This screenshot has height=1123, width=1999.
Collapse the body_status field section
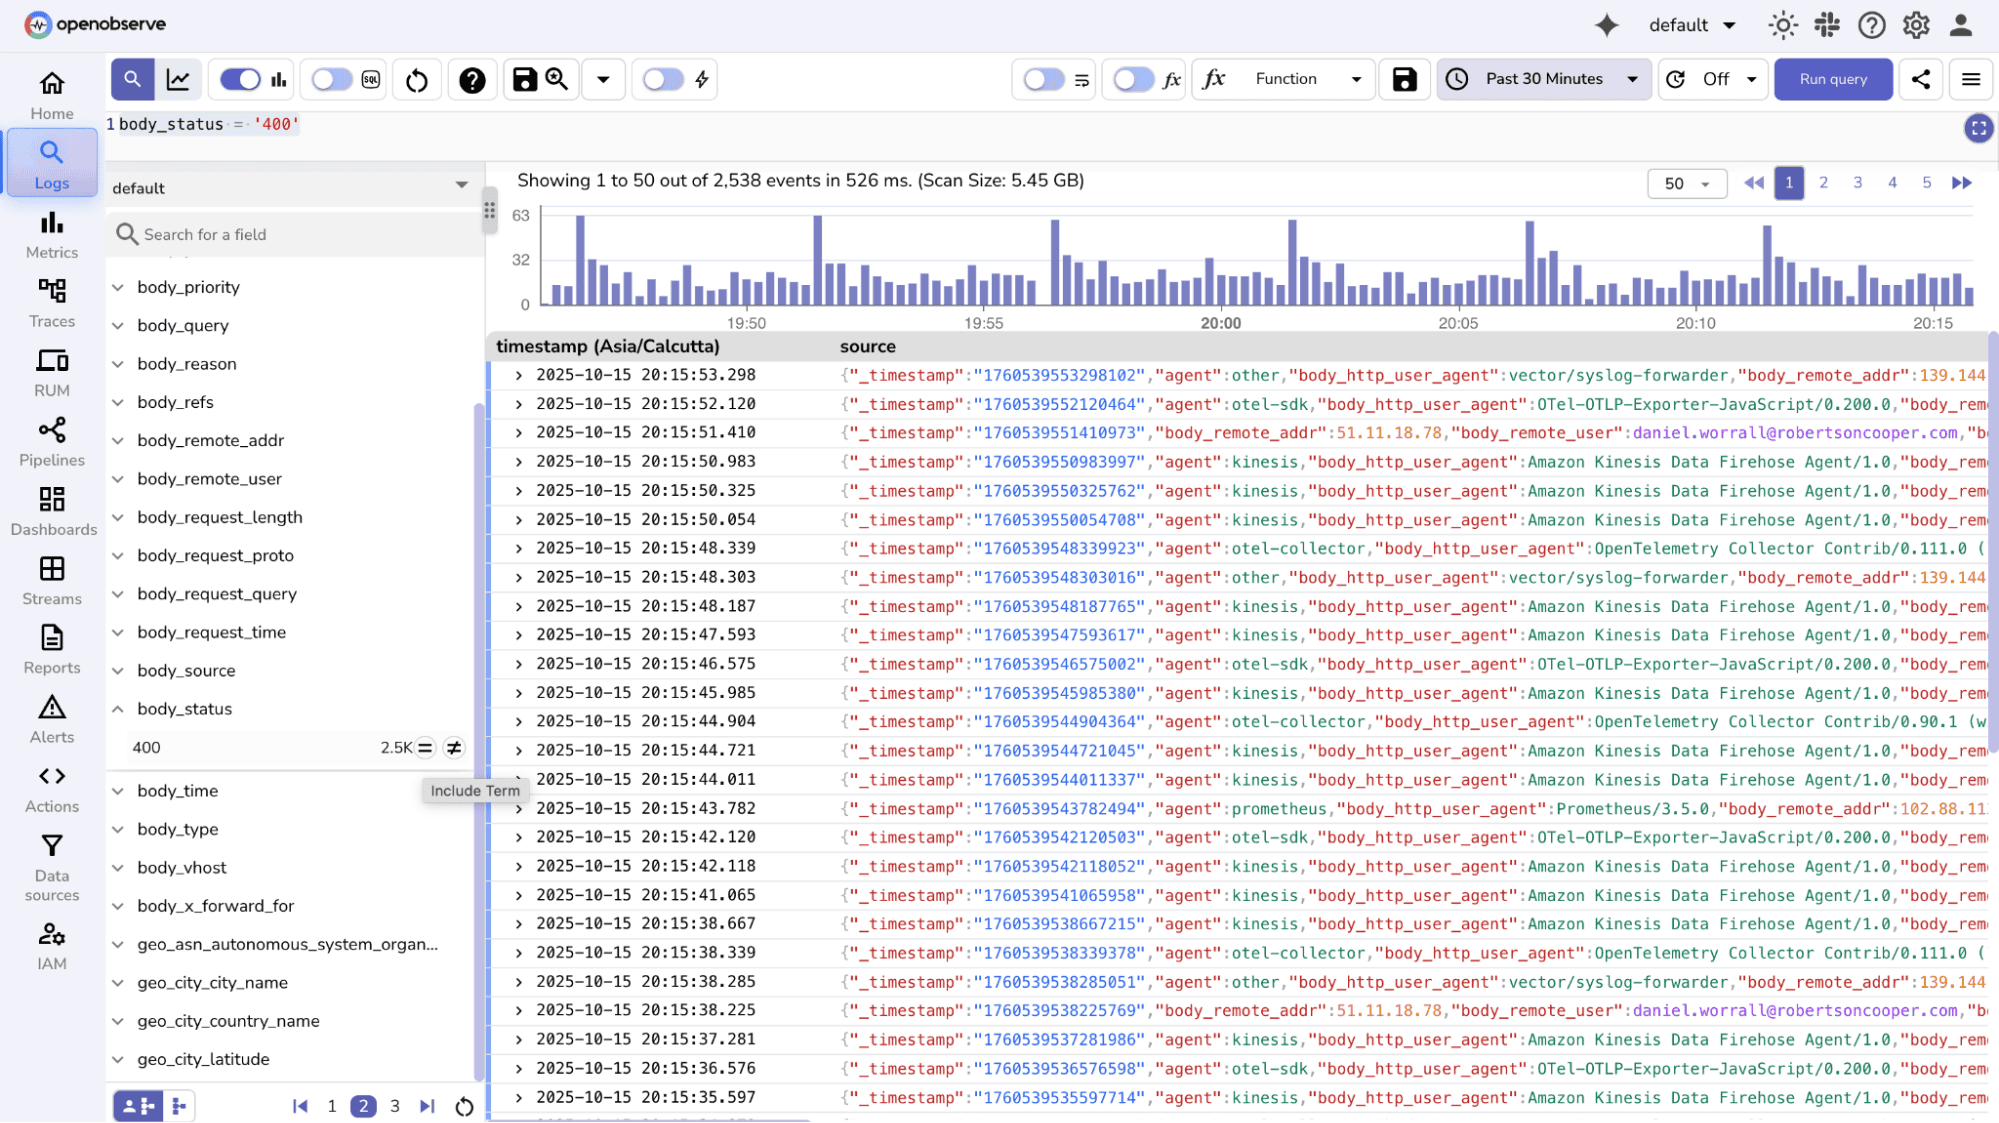tap(119, 708)
